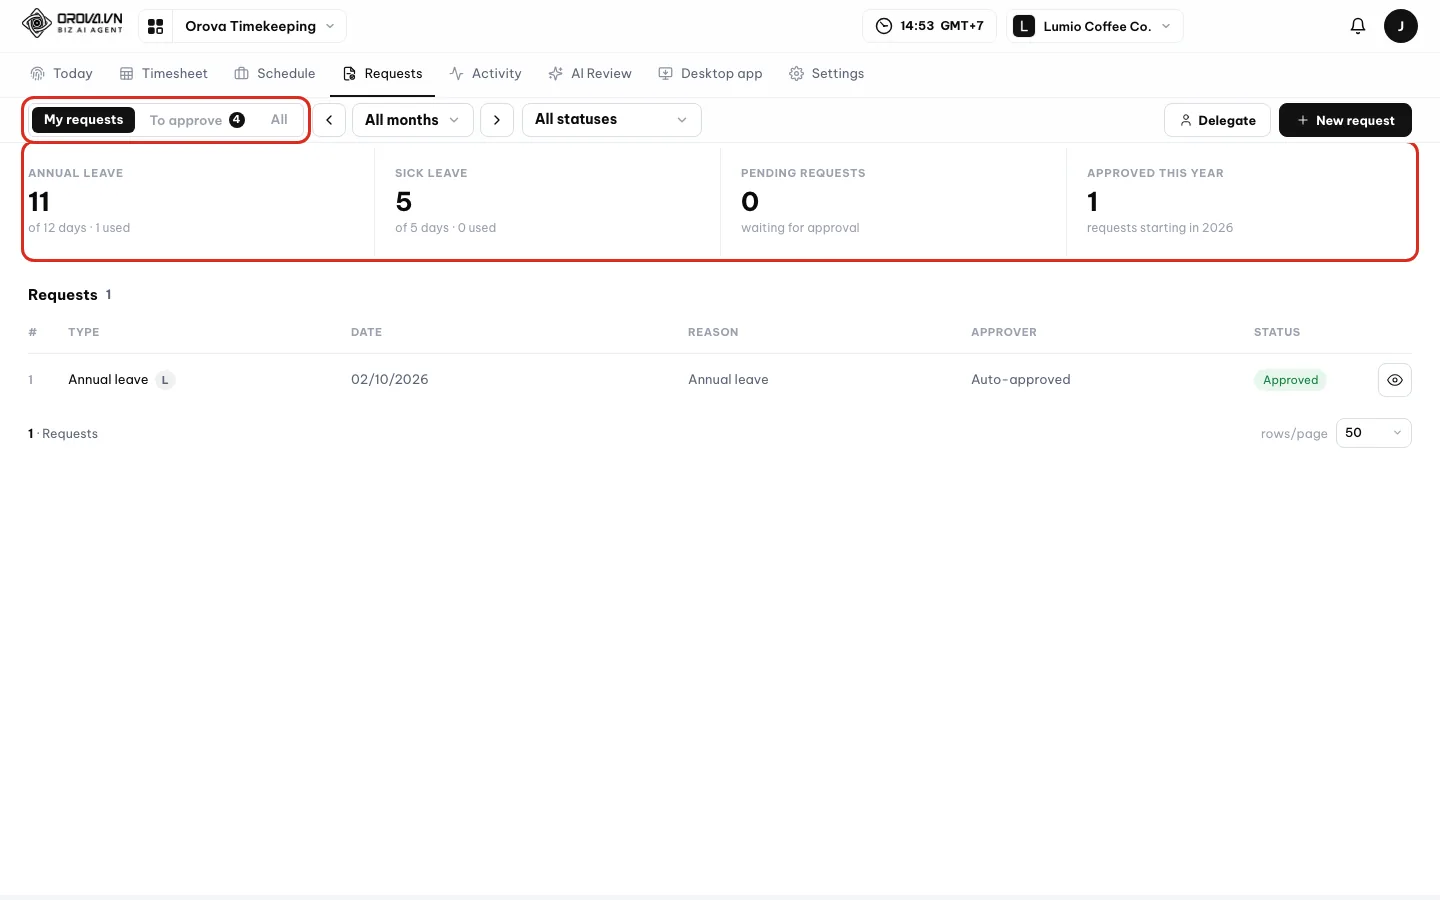The height and width of the screenshot is (900, 1440).
Task: Open the user avatar J menu
Action: tap(1401, 26)
